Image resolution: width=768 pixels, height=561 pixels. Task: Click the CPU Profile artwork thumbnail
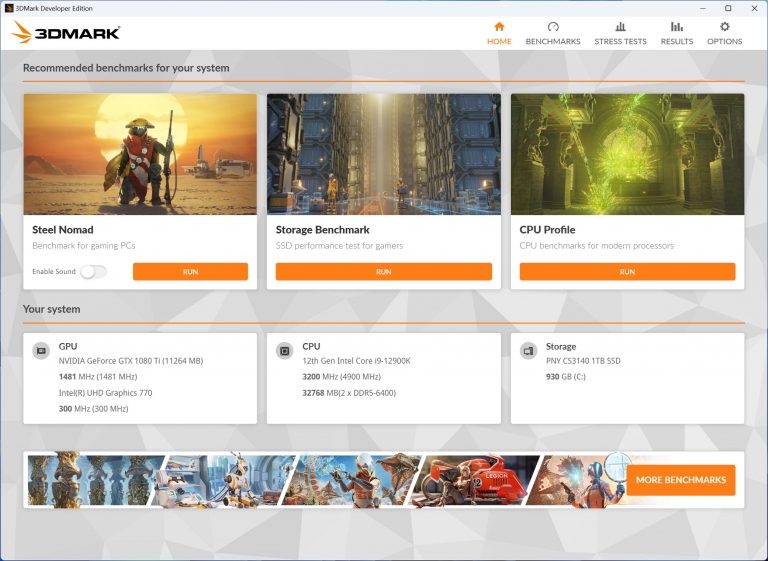pos(627,154)
